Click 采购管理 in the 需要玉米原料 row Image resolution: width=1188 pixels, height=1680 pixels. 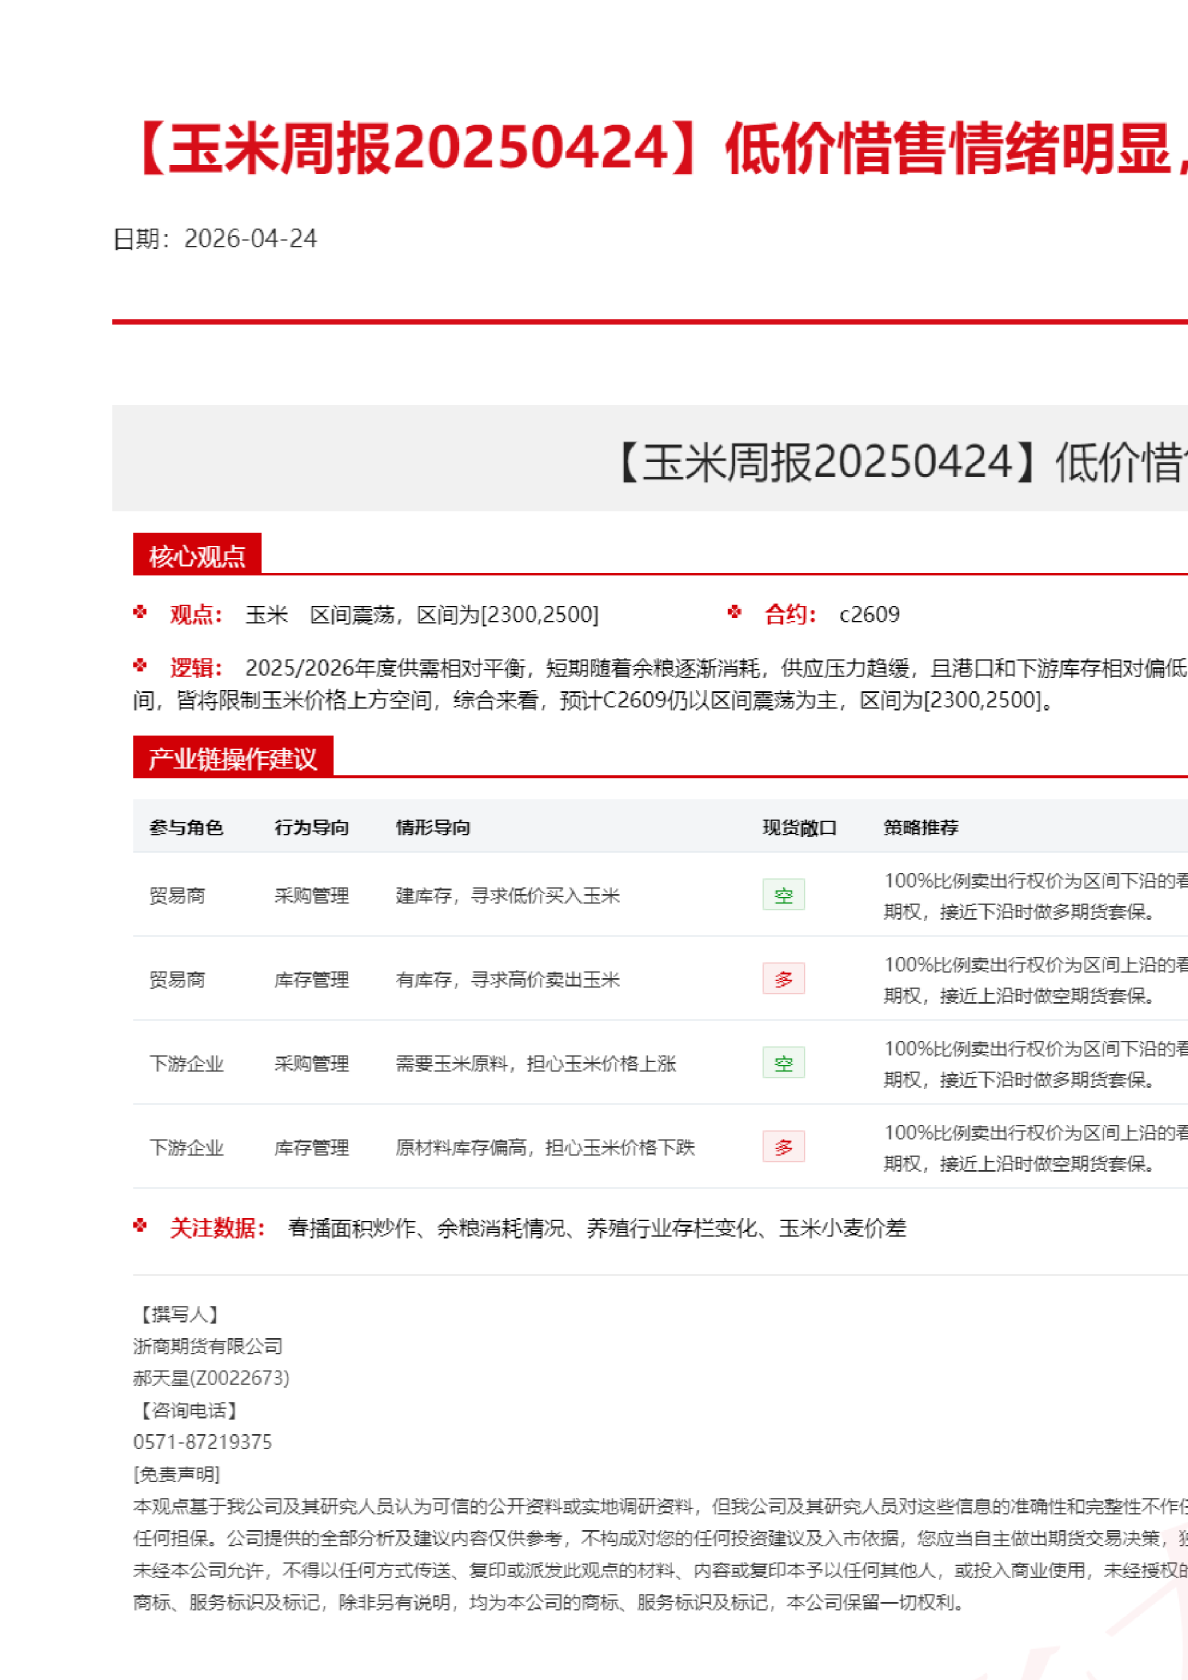point(312,1063)
